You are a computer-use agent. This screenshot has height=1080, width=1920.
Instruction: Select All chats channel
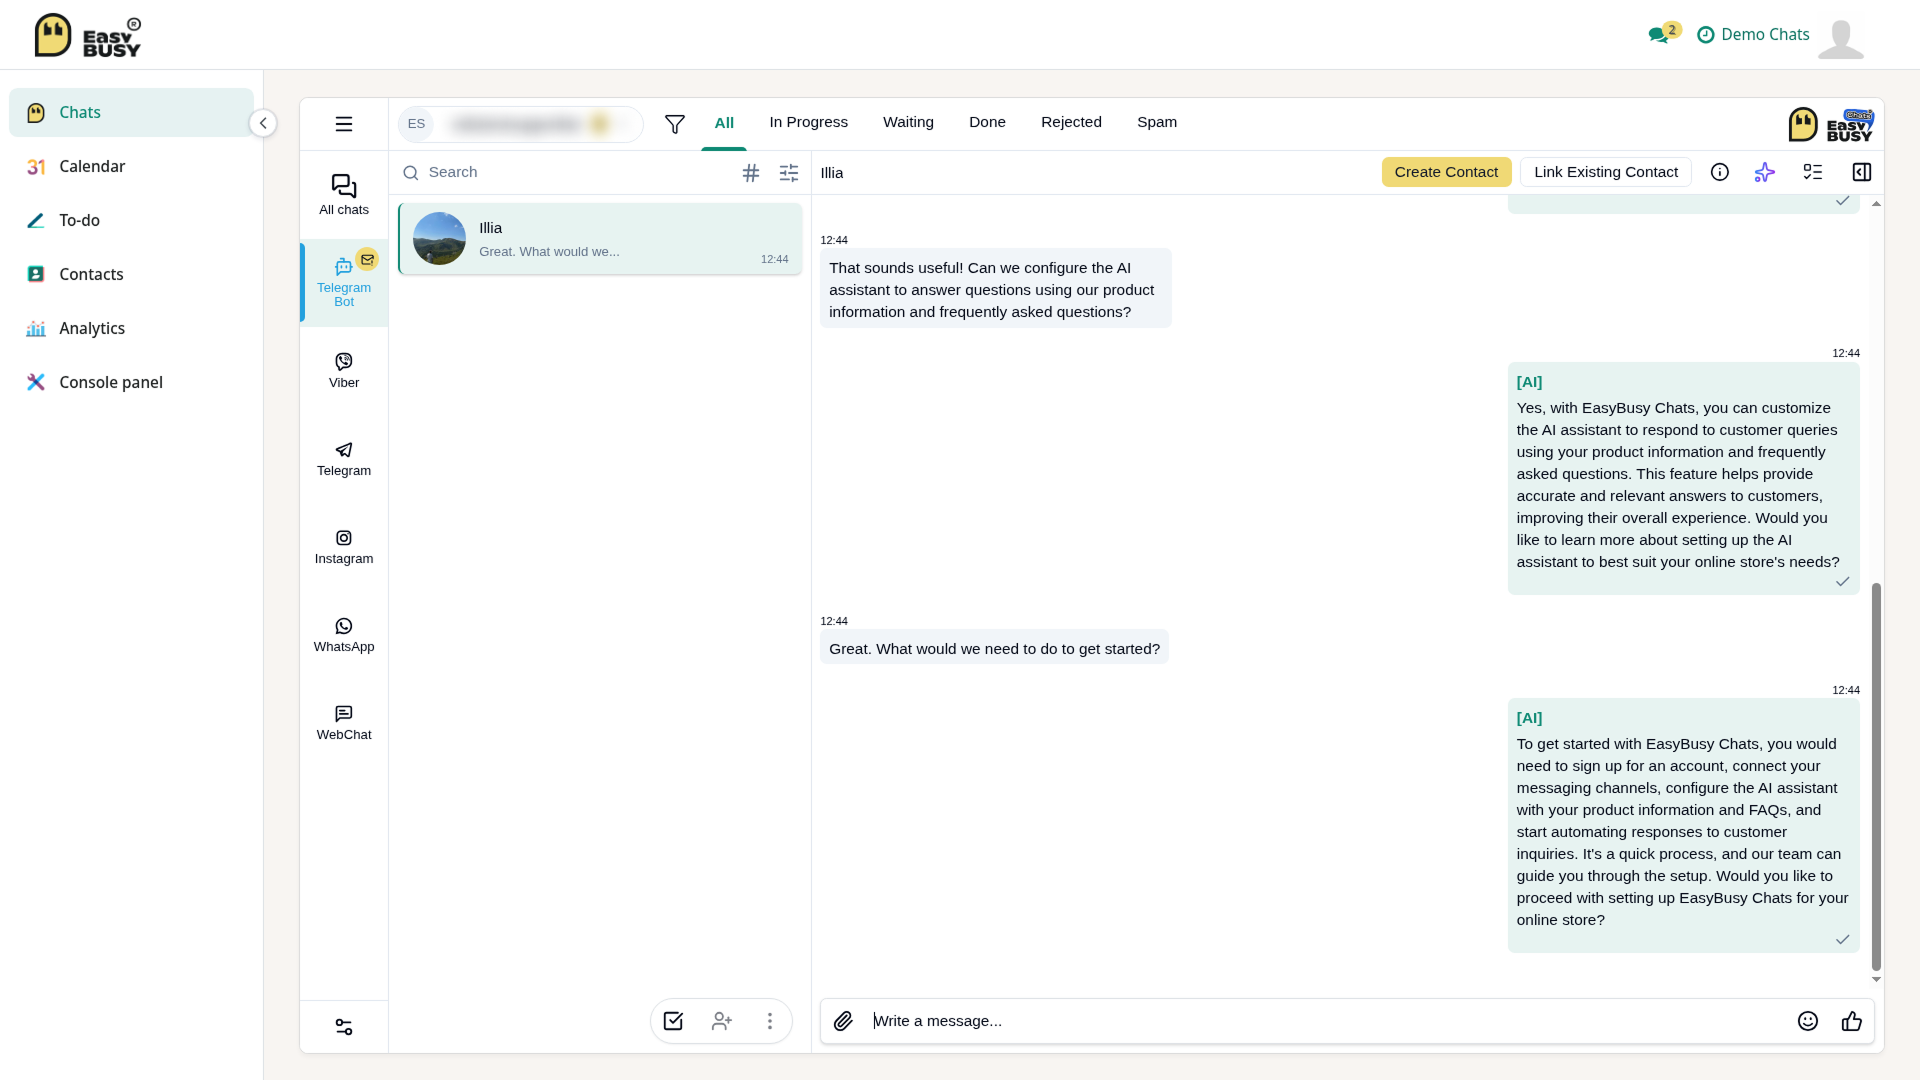(x=344, y=195)
